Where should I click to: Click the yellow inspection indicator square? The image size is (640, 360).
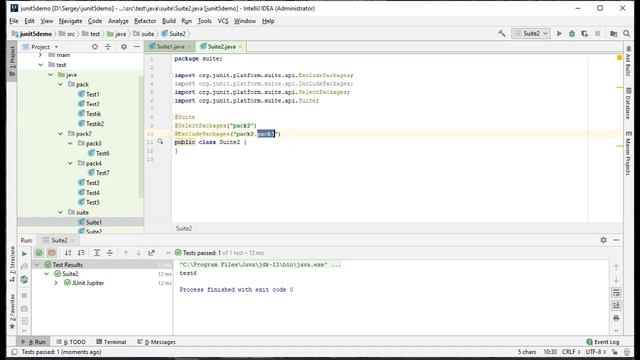coord(619,58)
